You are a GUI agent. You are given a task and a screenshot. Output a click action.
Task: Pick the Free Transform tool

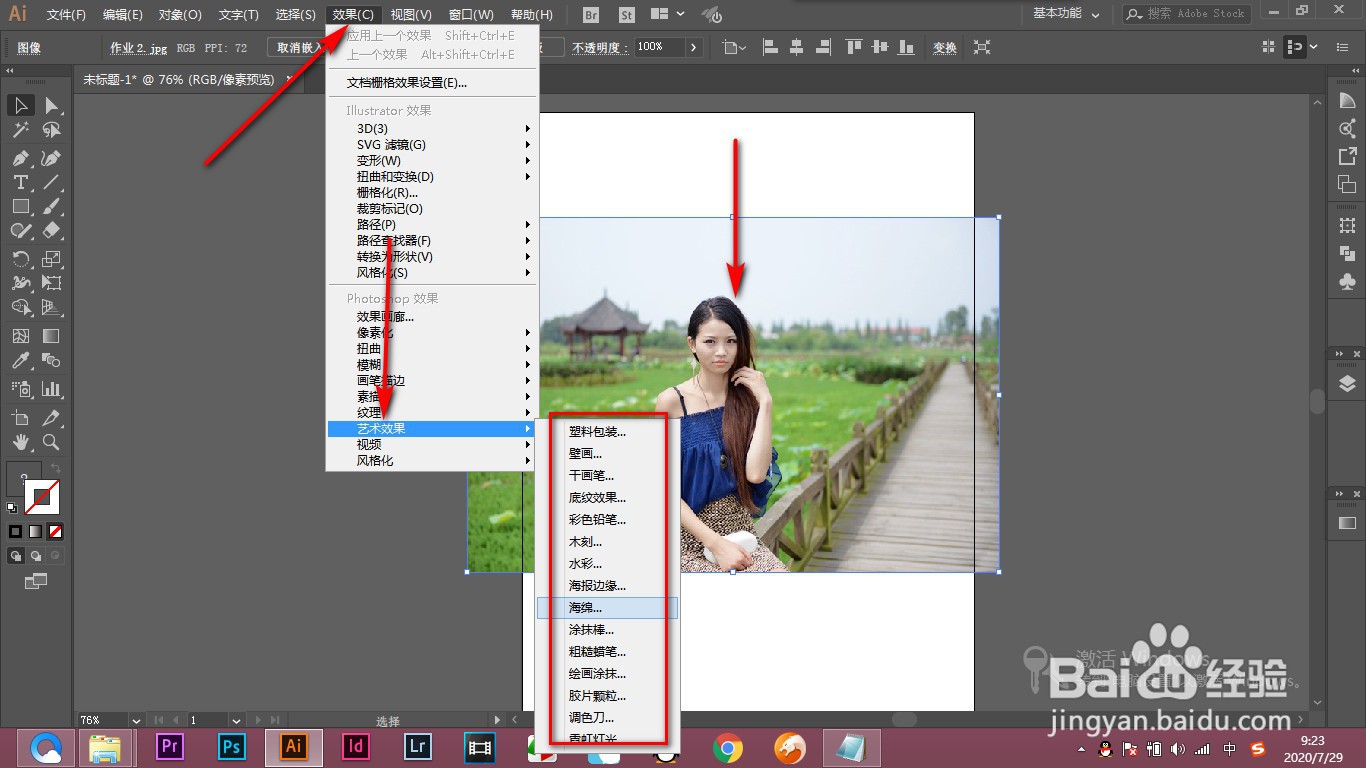coord(51,283)
